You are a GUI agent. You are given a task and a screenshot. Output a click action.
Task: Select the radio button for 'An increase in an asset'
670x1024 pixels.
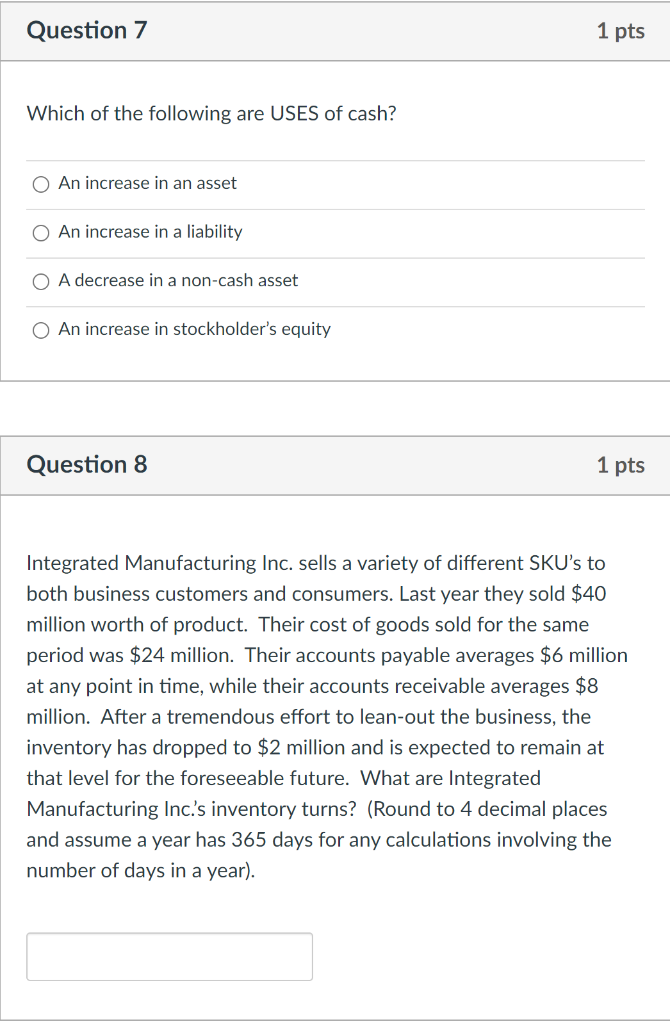tap(41, 184)
